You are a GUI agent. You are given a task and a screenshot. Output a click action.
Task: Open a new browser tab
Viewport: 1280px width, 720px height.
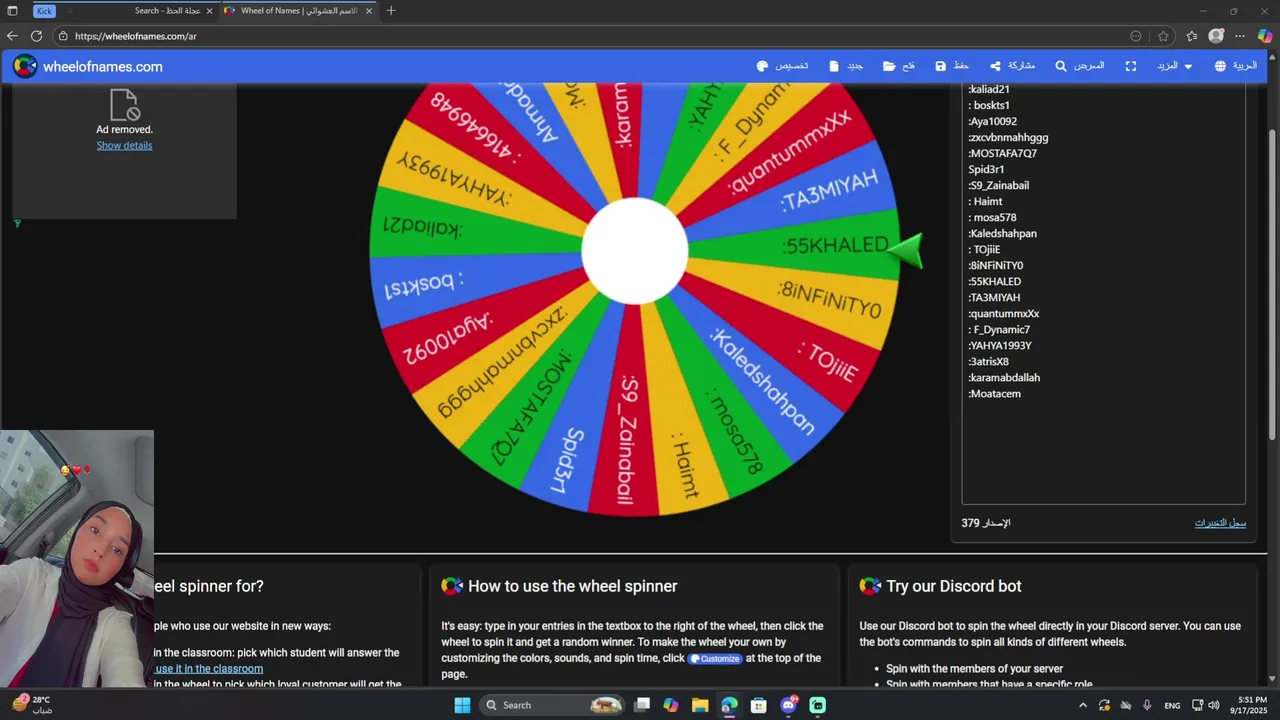[x=391, y=11]
